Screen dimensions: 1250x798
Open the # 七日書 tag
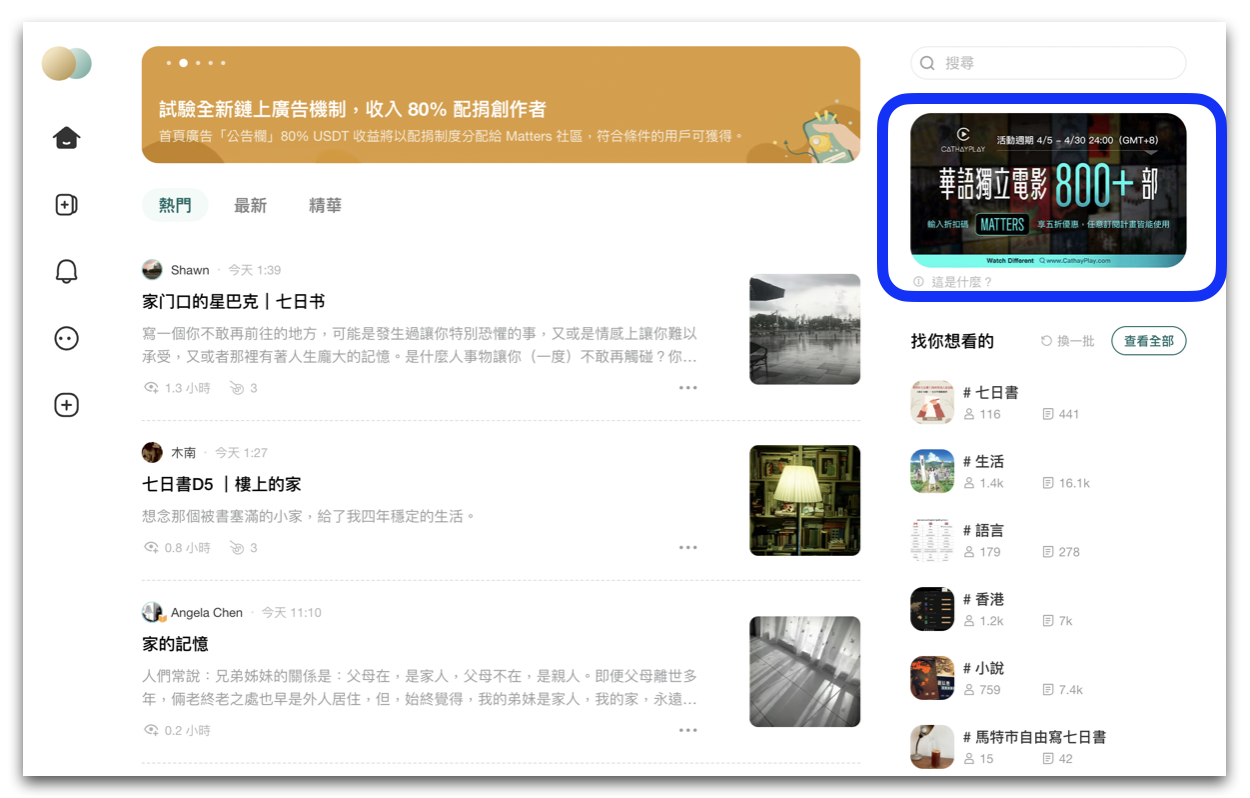click(990, 393)
